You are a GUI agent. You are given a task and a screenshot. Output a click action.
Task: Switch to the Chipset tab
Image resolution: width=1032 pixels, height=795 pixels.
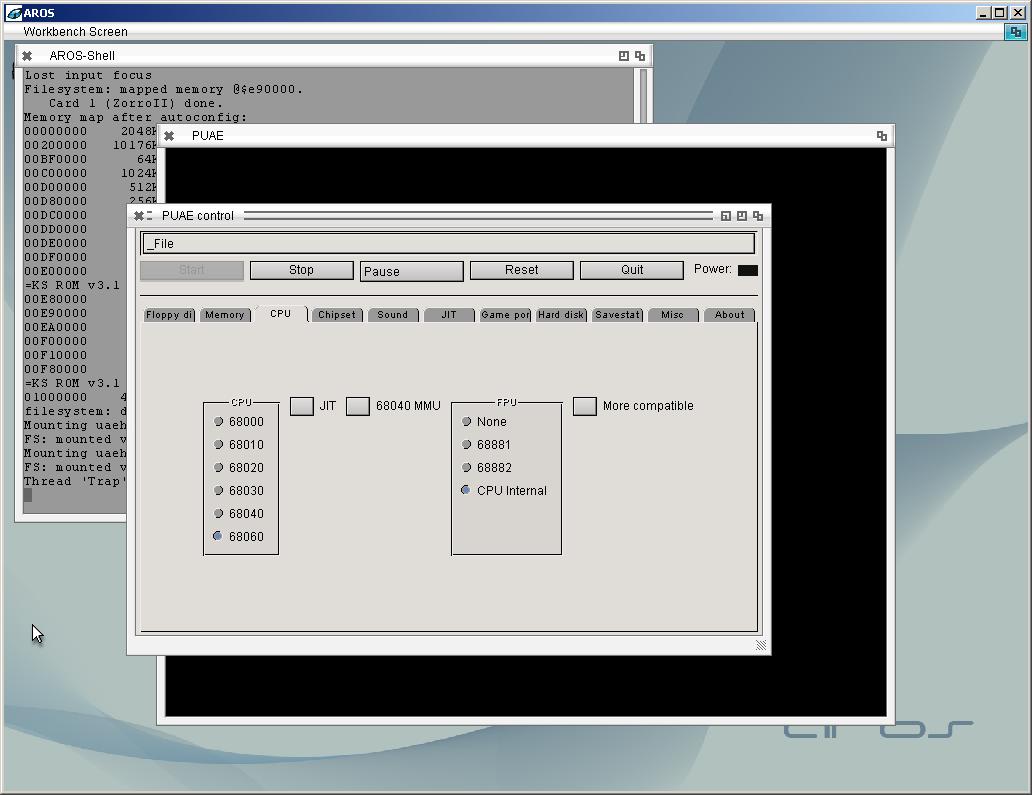coord(336,315)
